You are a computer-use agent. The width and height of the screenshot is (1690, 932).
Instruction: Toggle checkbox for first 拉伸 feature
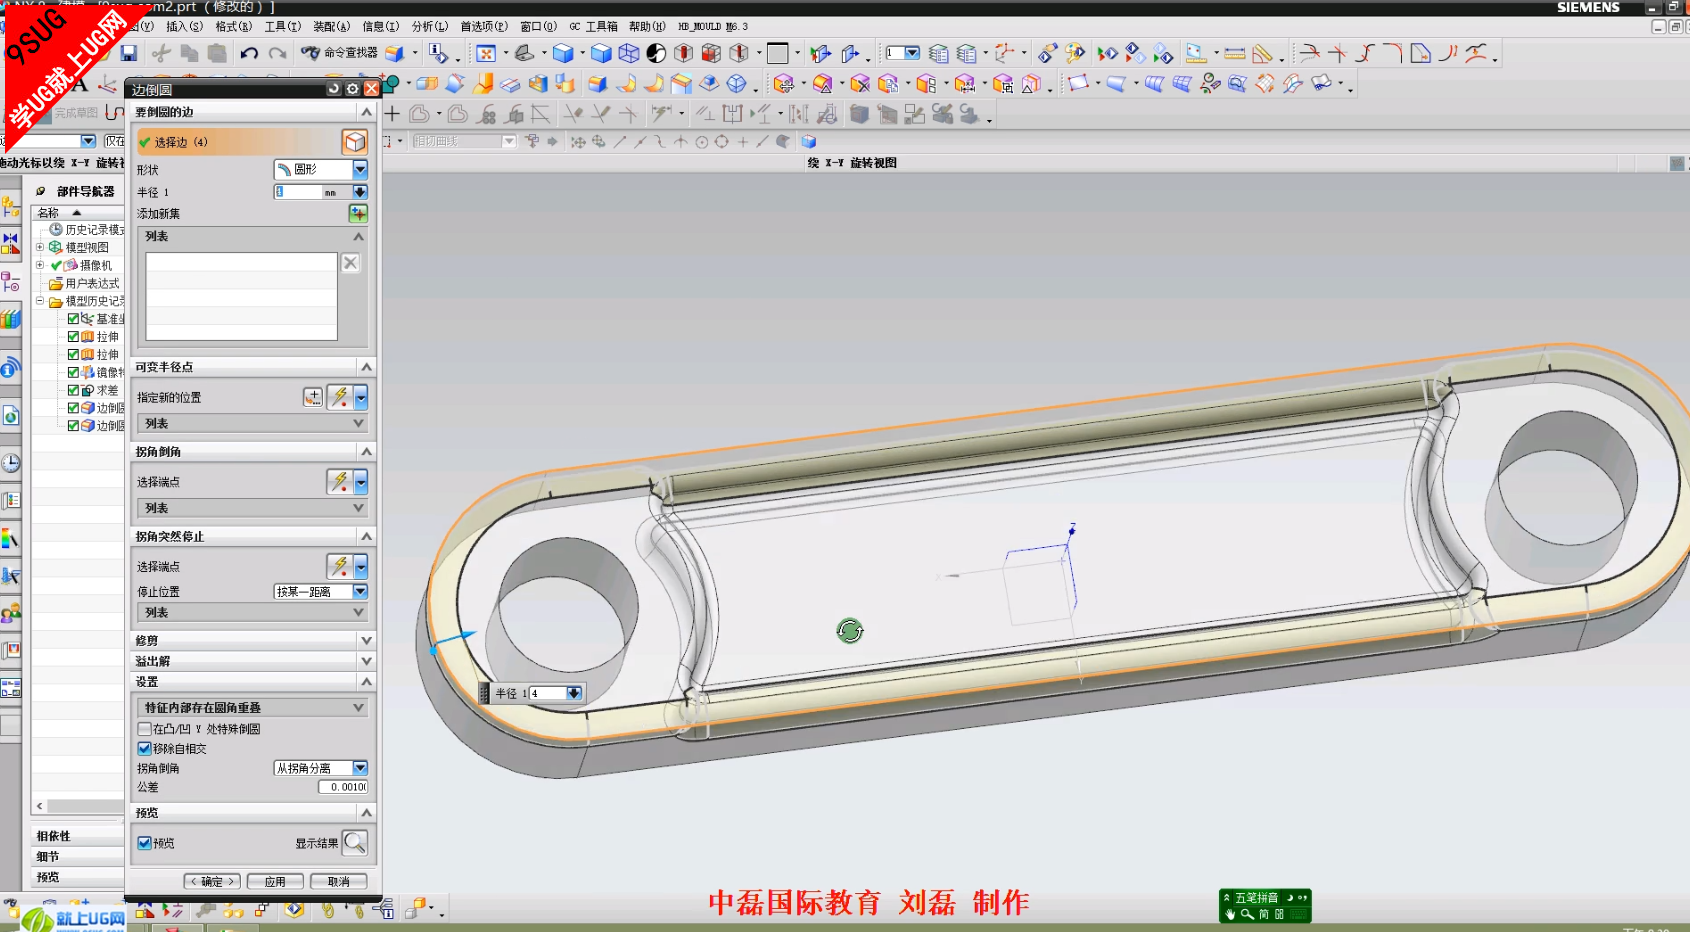[x=73, y=337]
